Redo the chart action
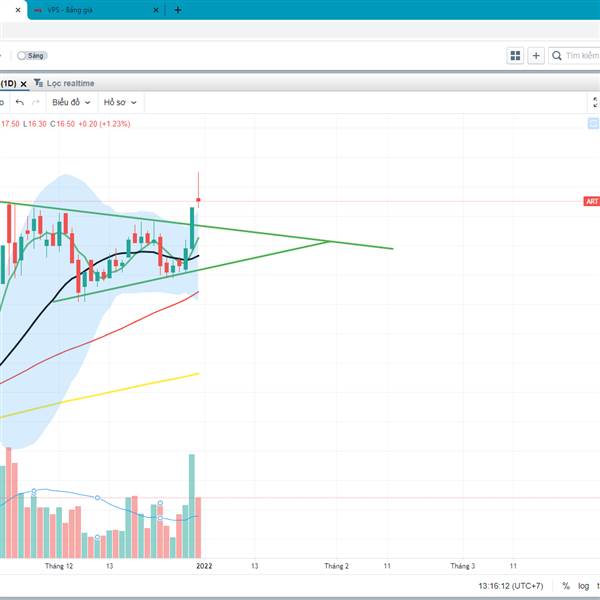Screen dimensions: 600x600 pos(36,102)
